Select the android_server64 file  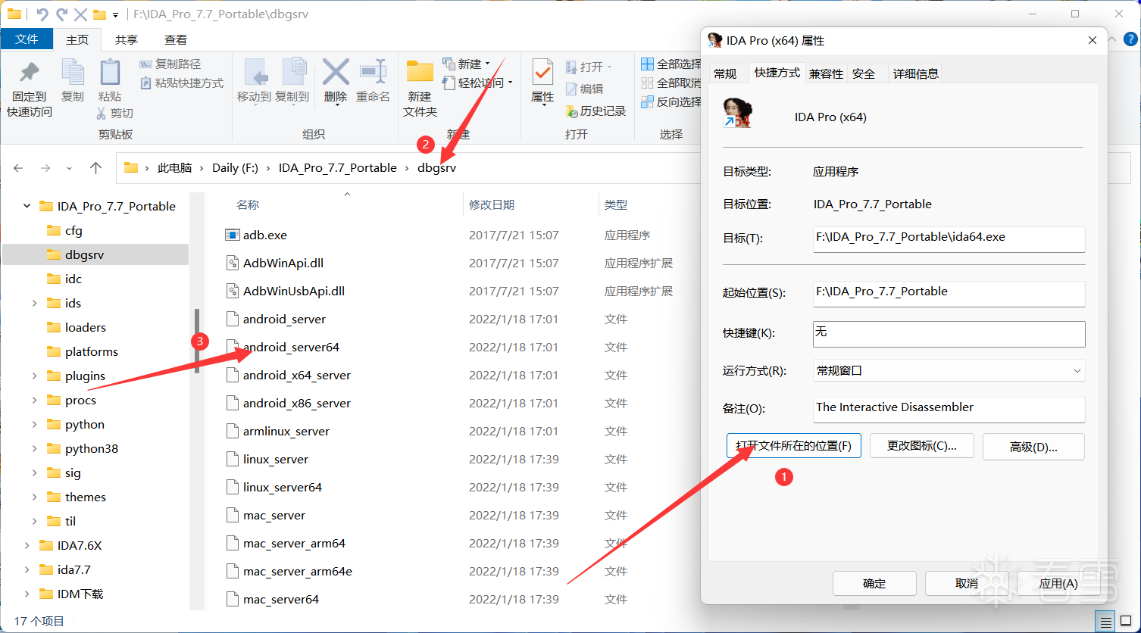pos(291,347)
